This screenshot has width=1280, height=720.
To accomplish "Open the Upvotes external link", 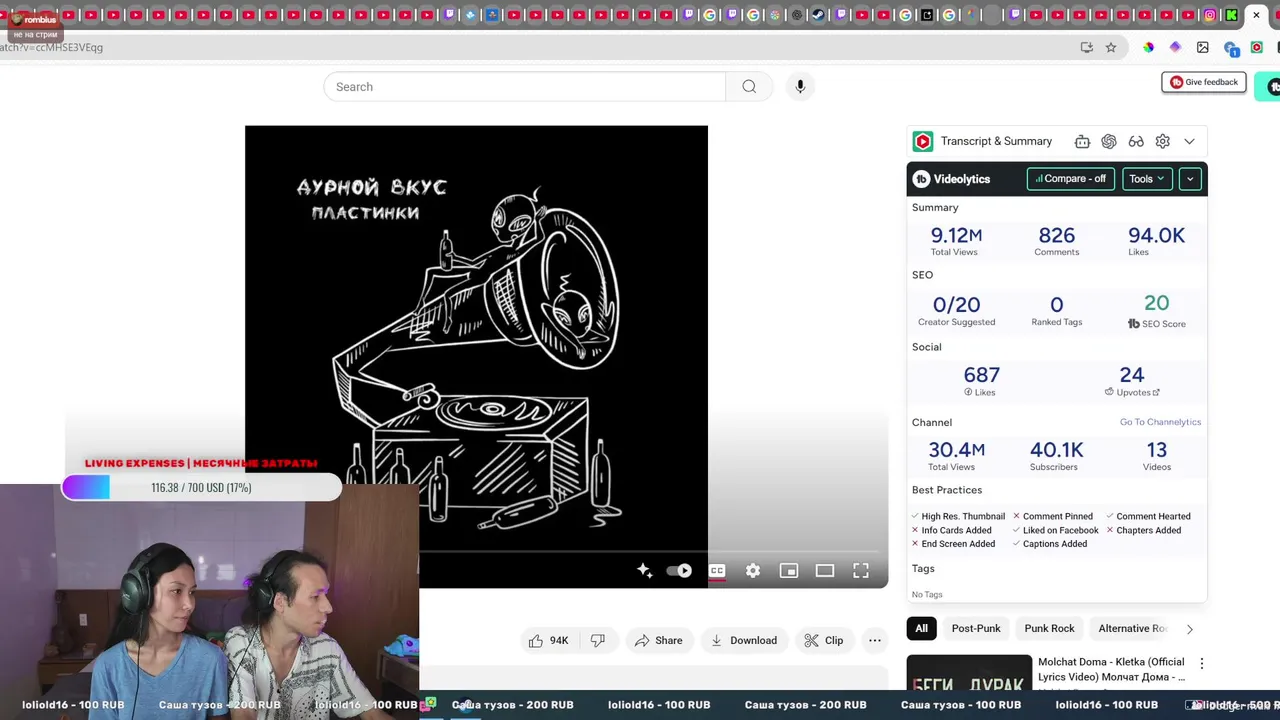I will coord(1133,392).
